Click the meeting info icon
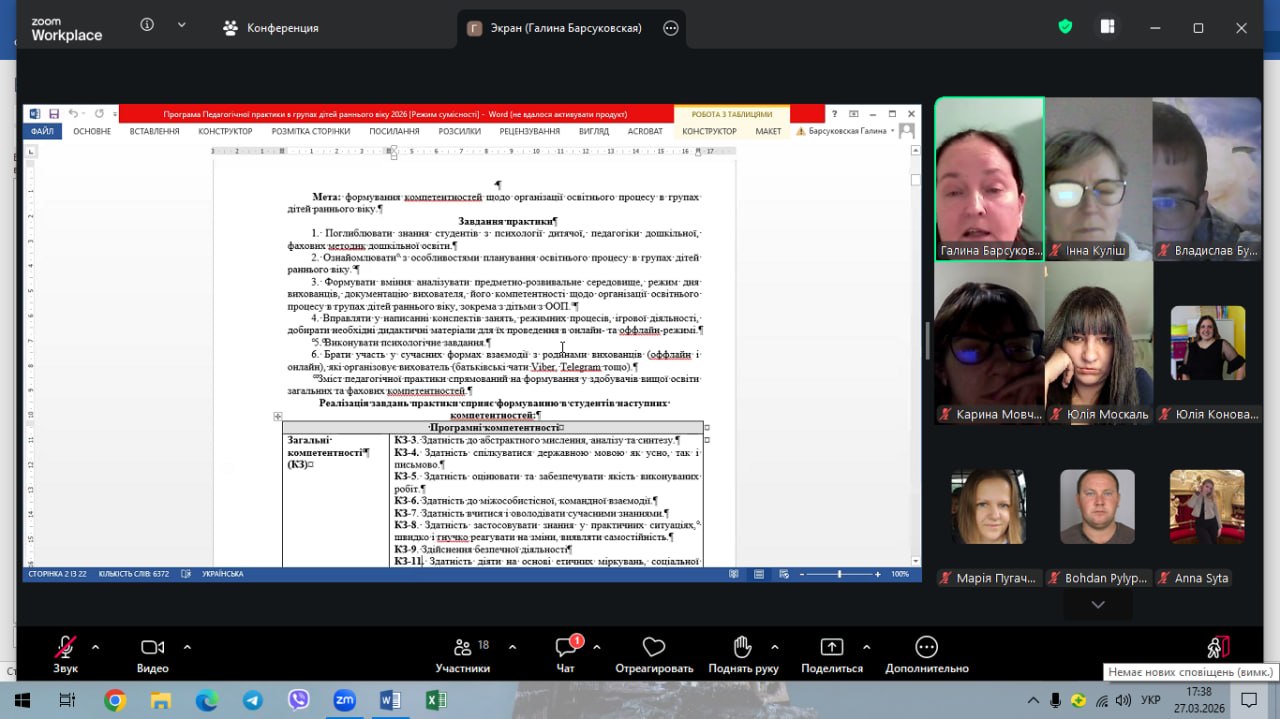Image resolution: width=1280 pixels, height=719 pixels. (x=147, y=26)
